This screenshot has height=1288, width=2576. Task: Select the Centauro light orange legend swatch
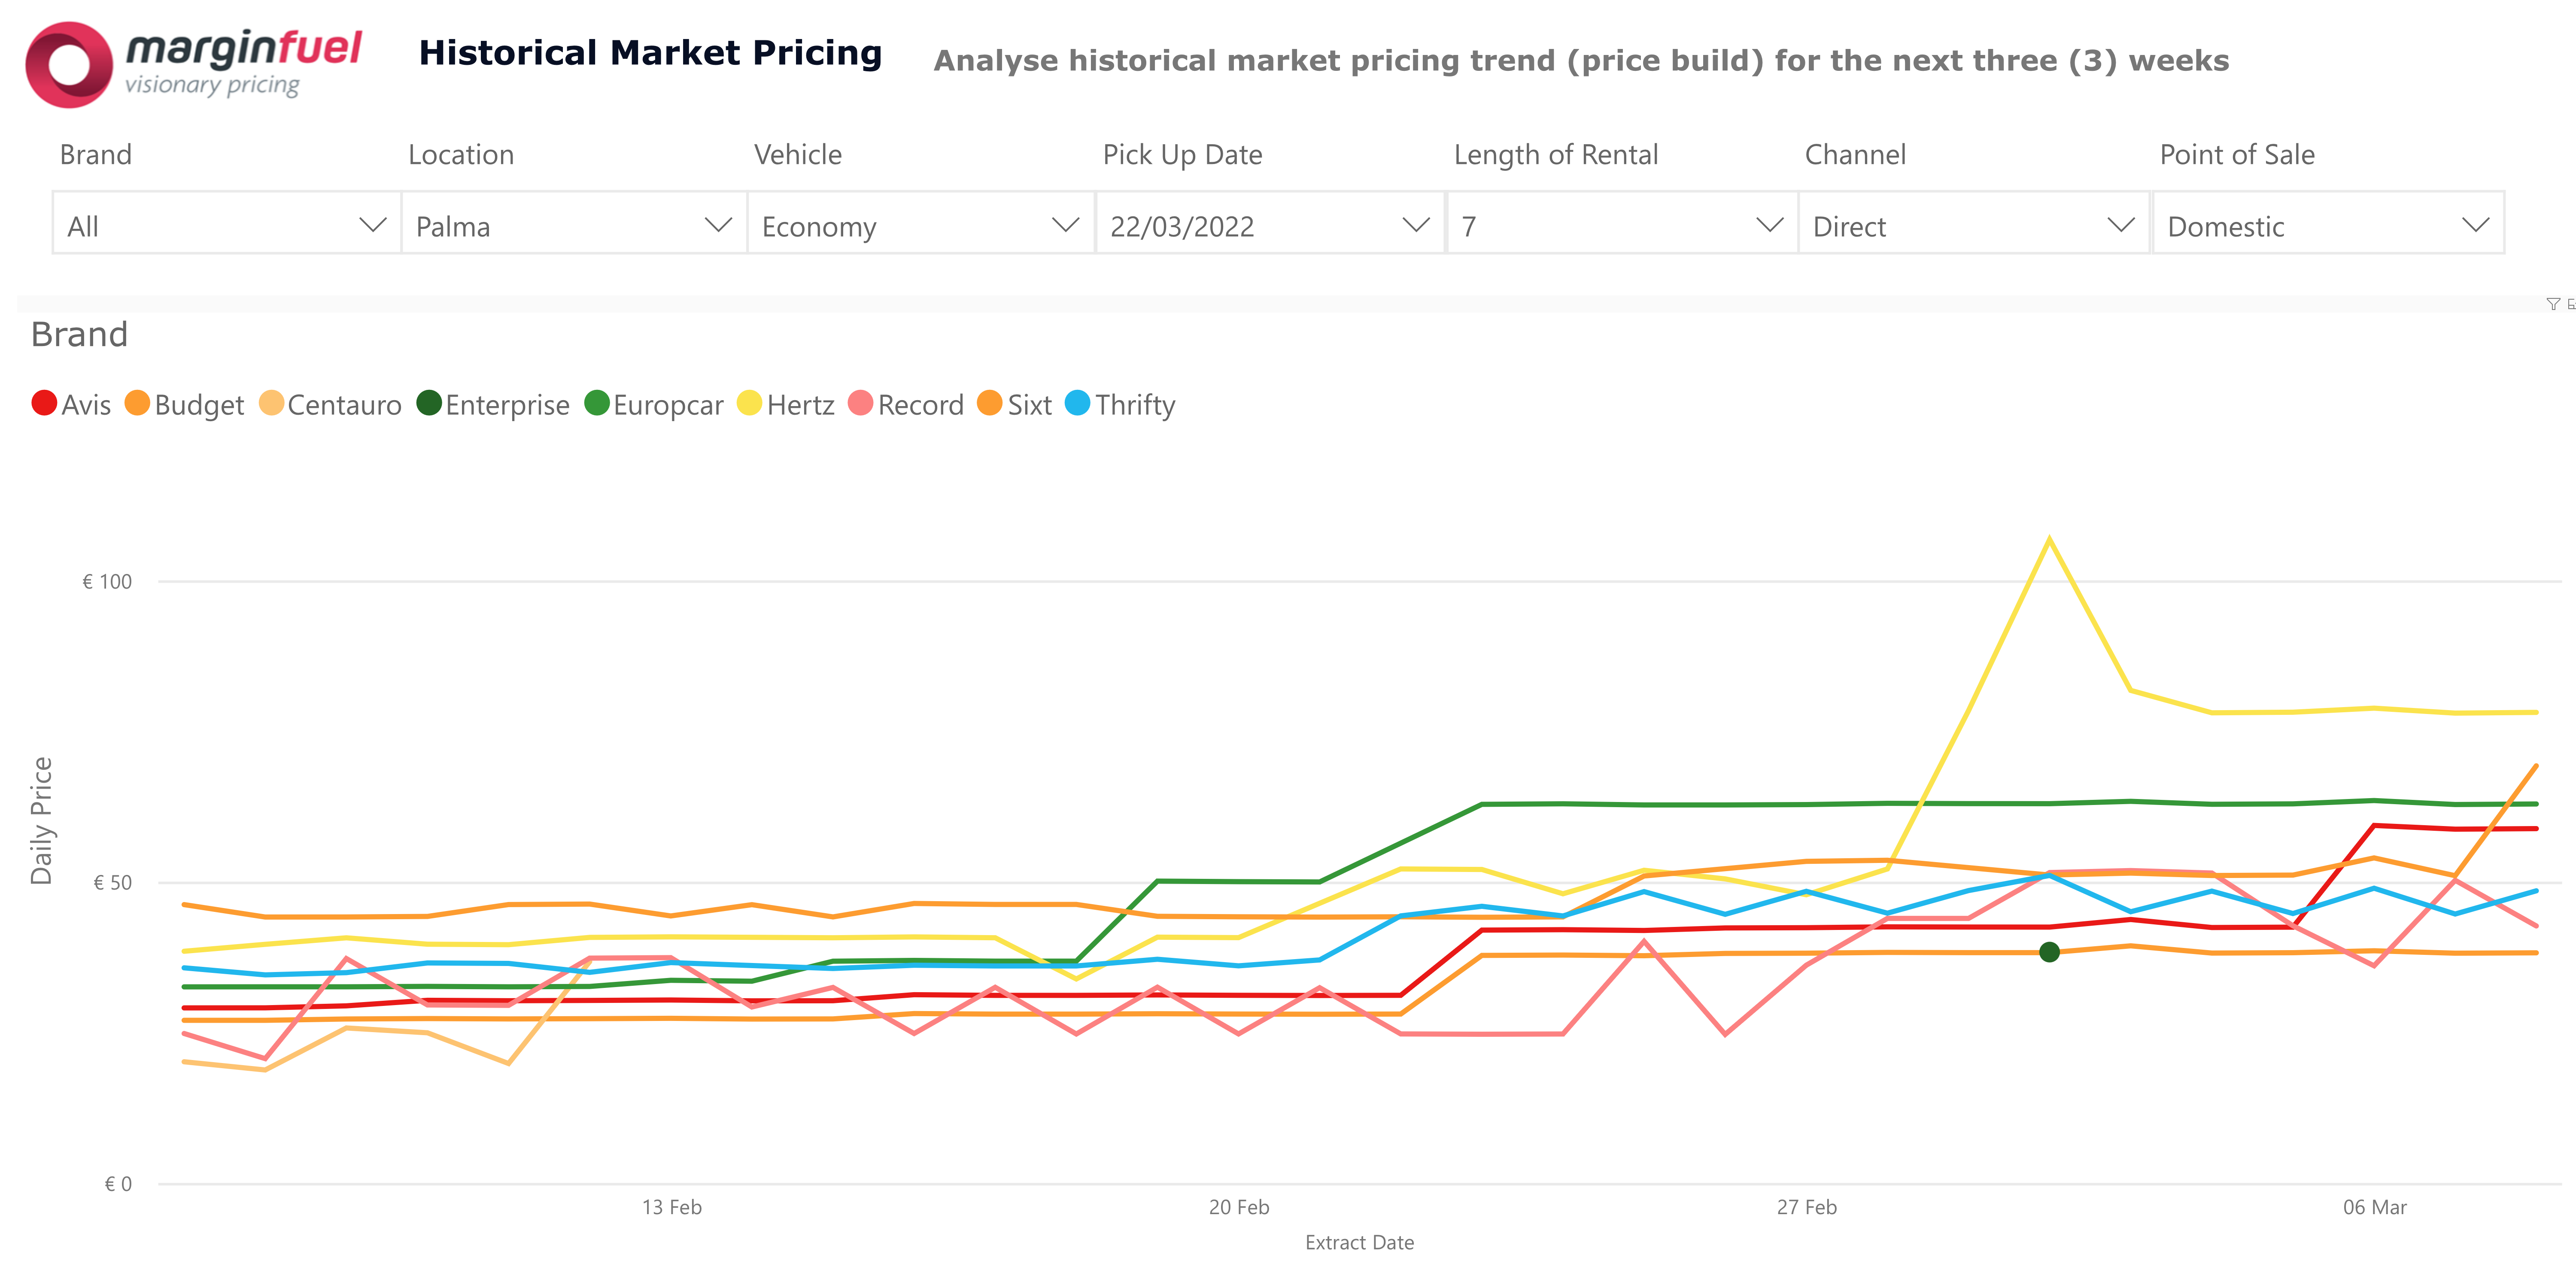pyautogui.click(x=271, y=403)
